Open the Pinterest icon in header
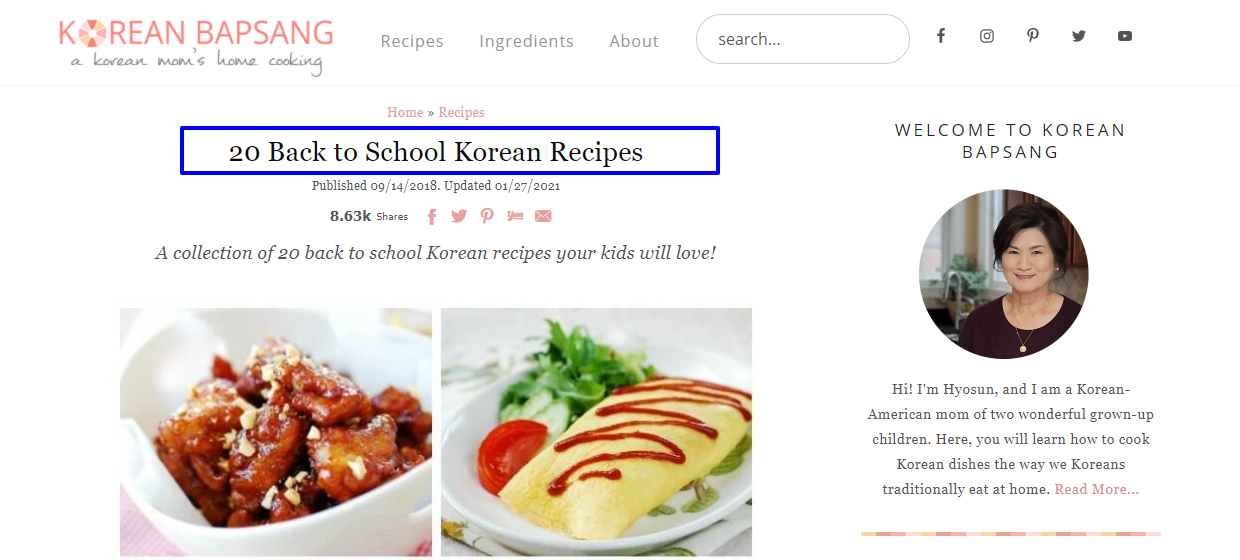This screenshot has width=1240, height=560. (x=1033, y=36)
